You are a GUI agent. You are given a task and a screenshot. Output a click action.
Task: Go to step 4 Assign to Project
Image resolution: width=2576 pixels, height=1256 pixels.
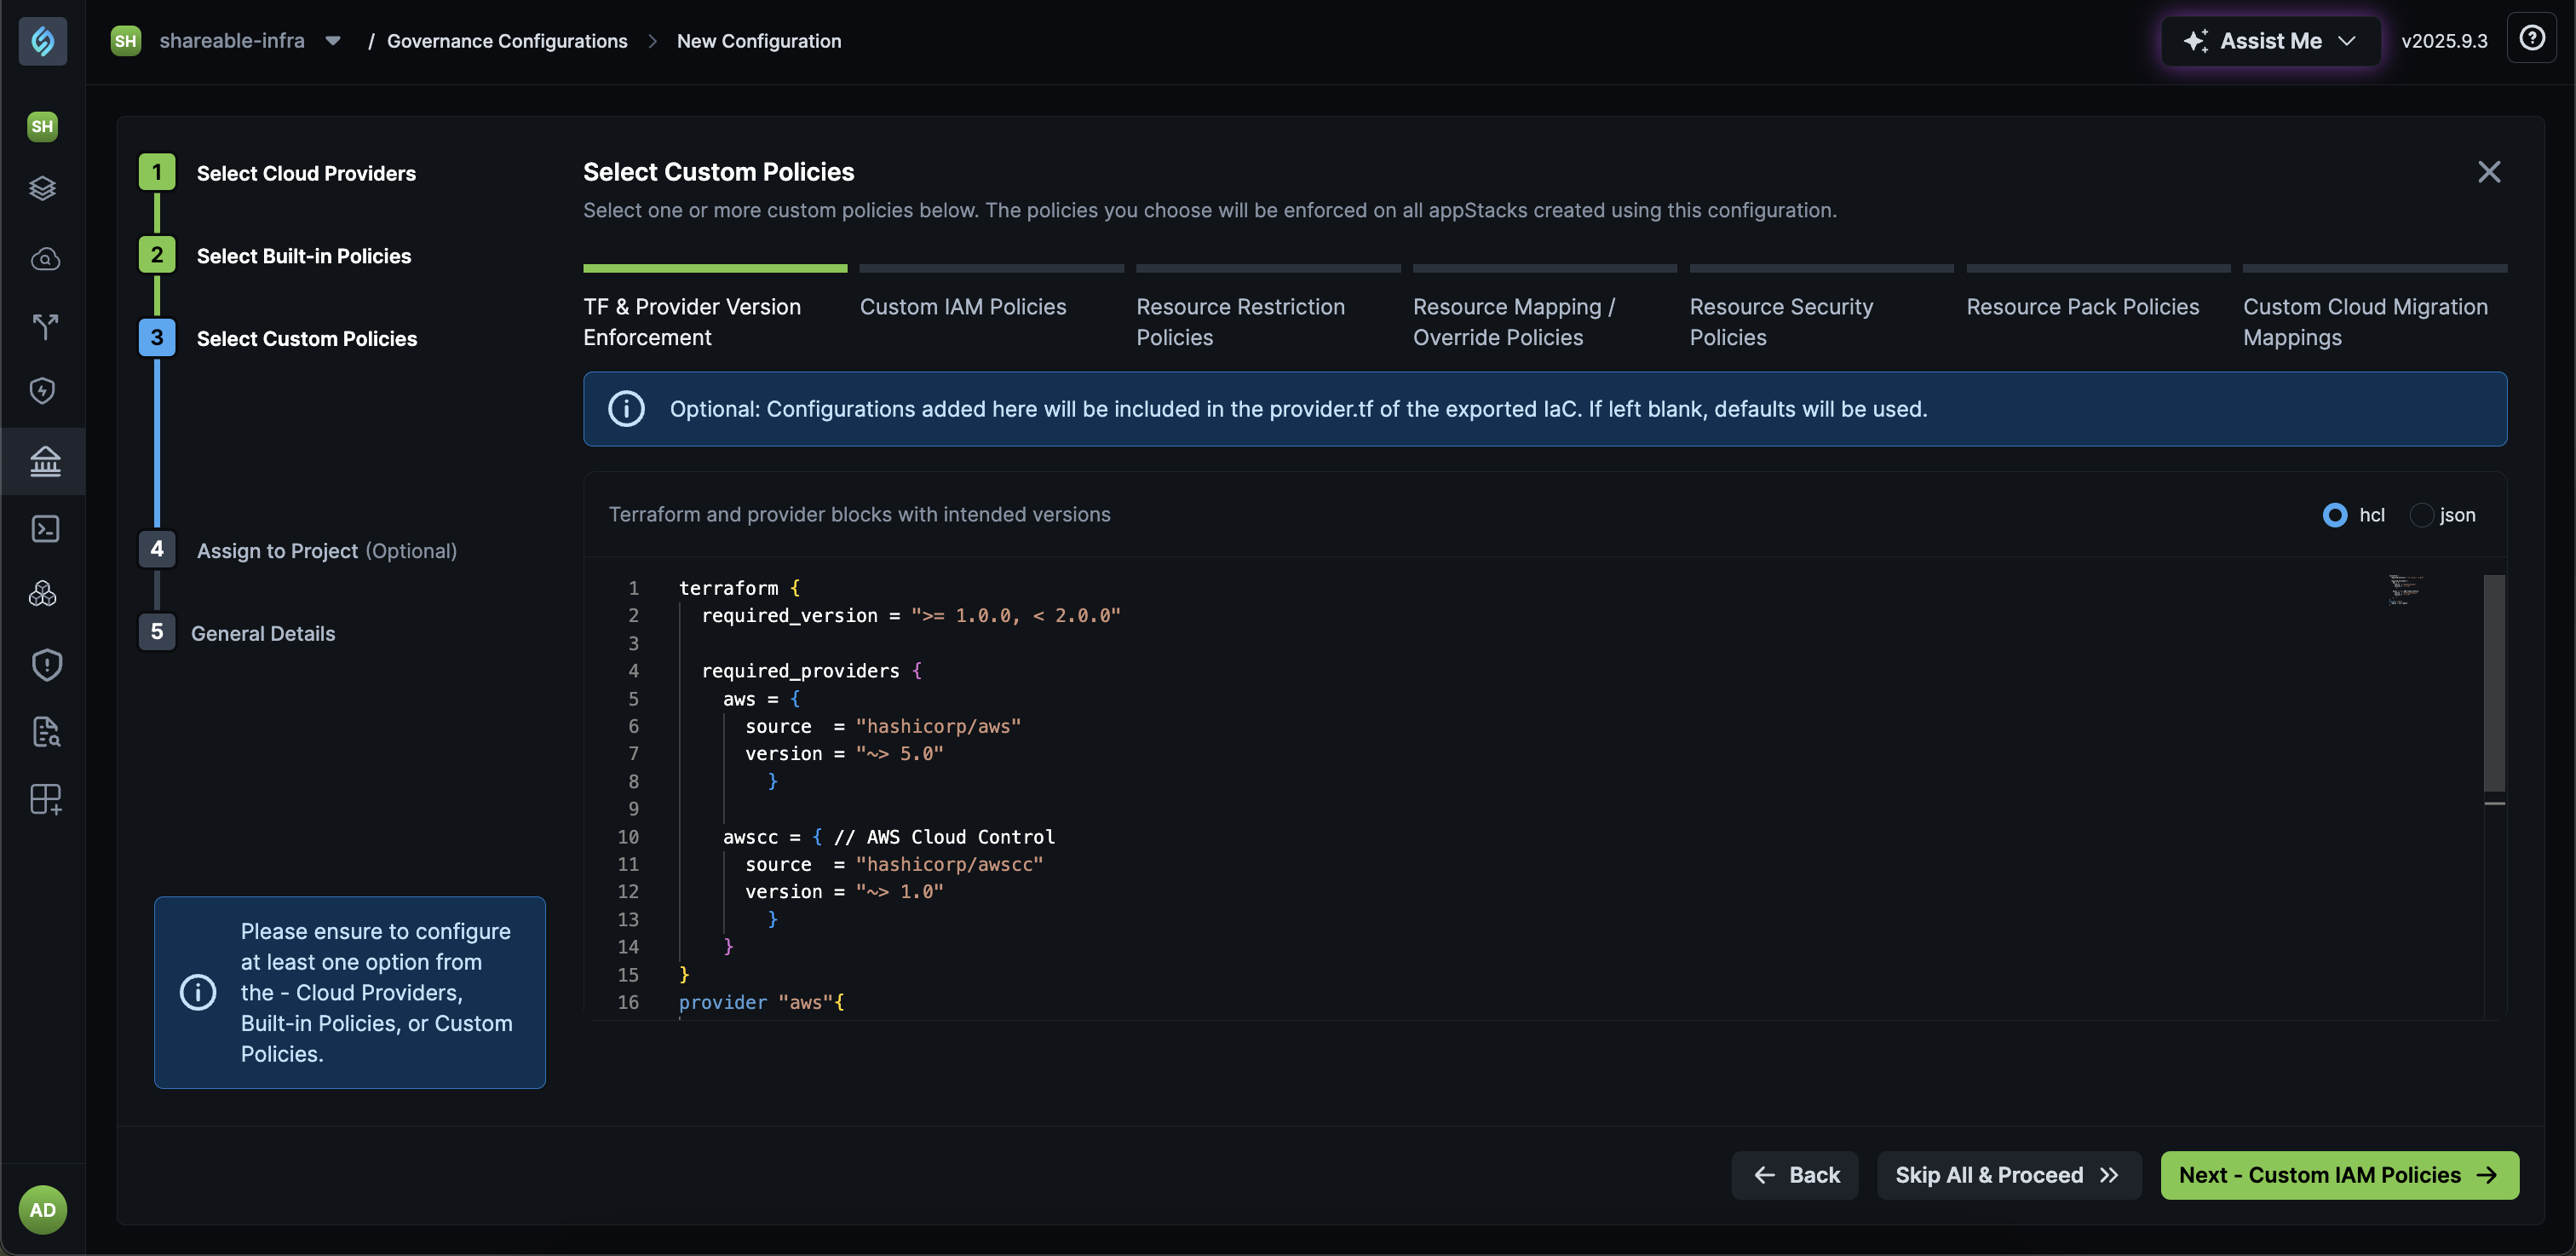298,551
